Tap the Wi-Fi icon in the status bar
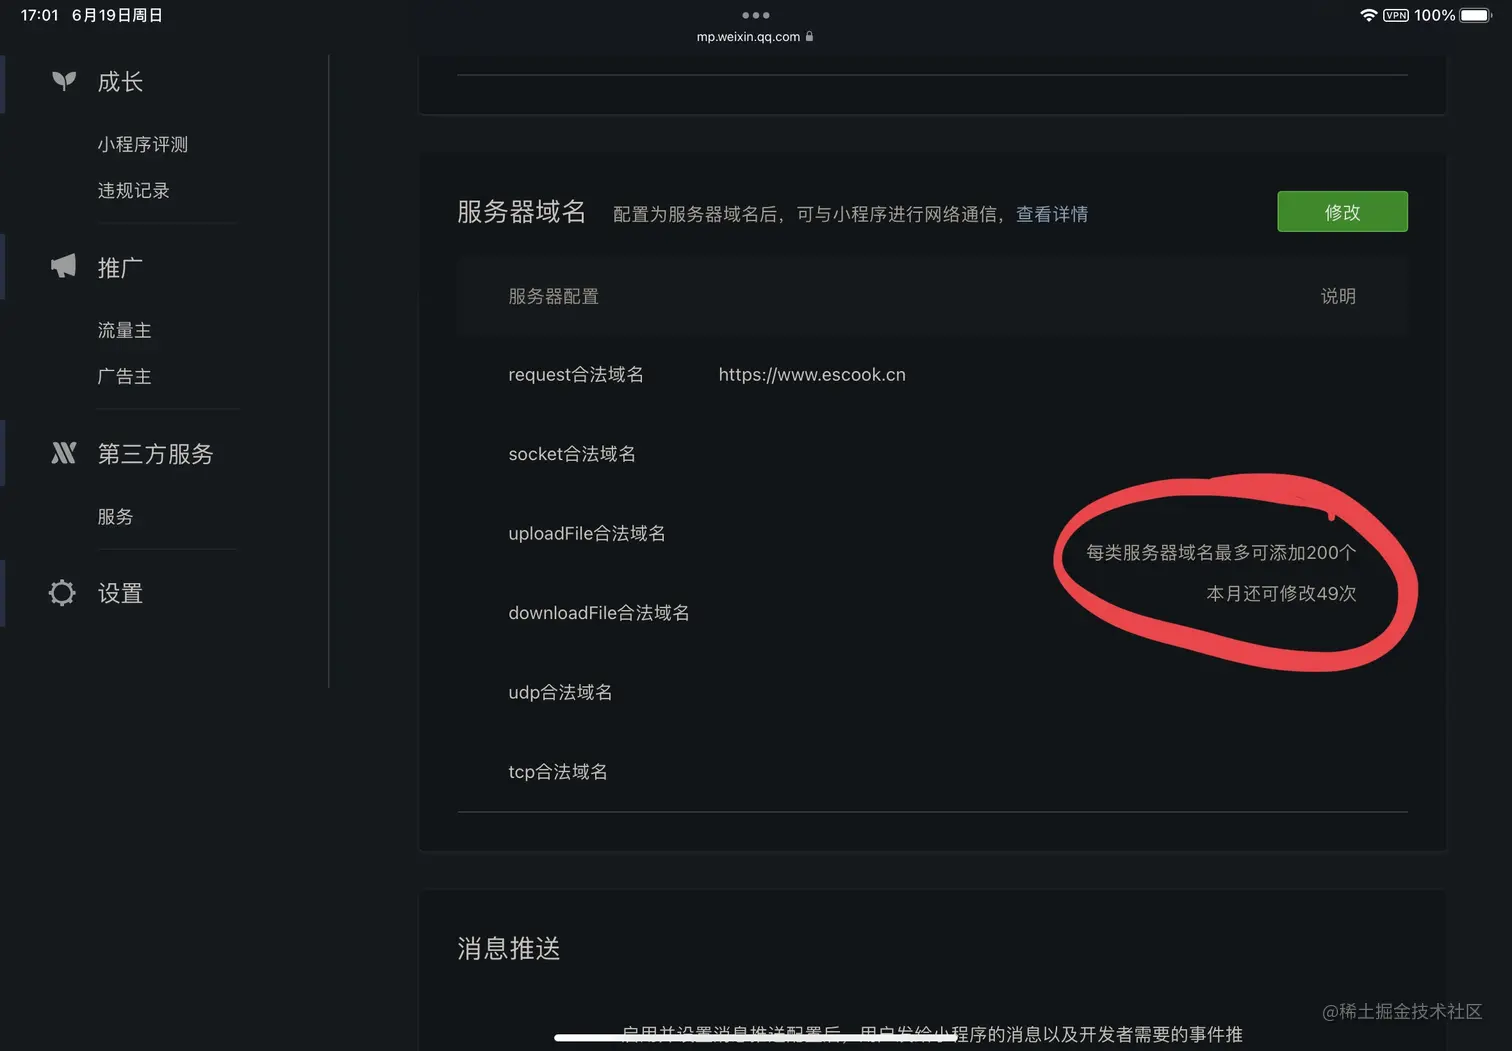 click(x=1368, y=15)
